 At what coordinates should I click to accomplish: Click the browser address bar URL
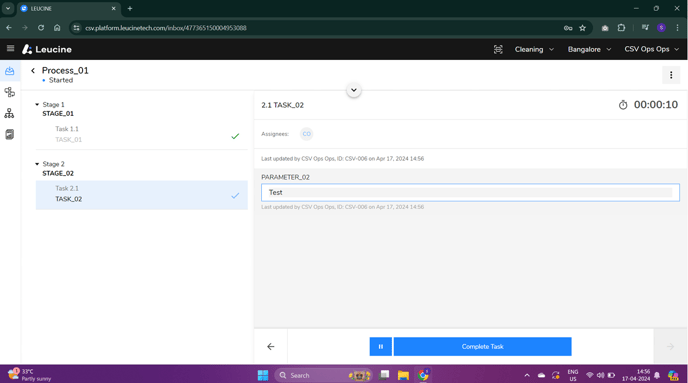[166, 28]
